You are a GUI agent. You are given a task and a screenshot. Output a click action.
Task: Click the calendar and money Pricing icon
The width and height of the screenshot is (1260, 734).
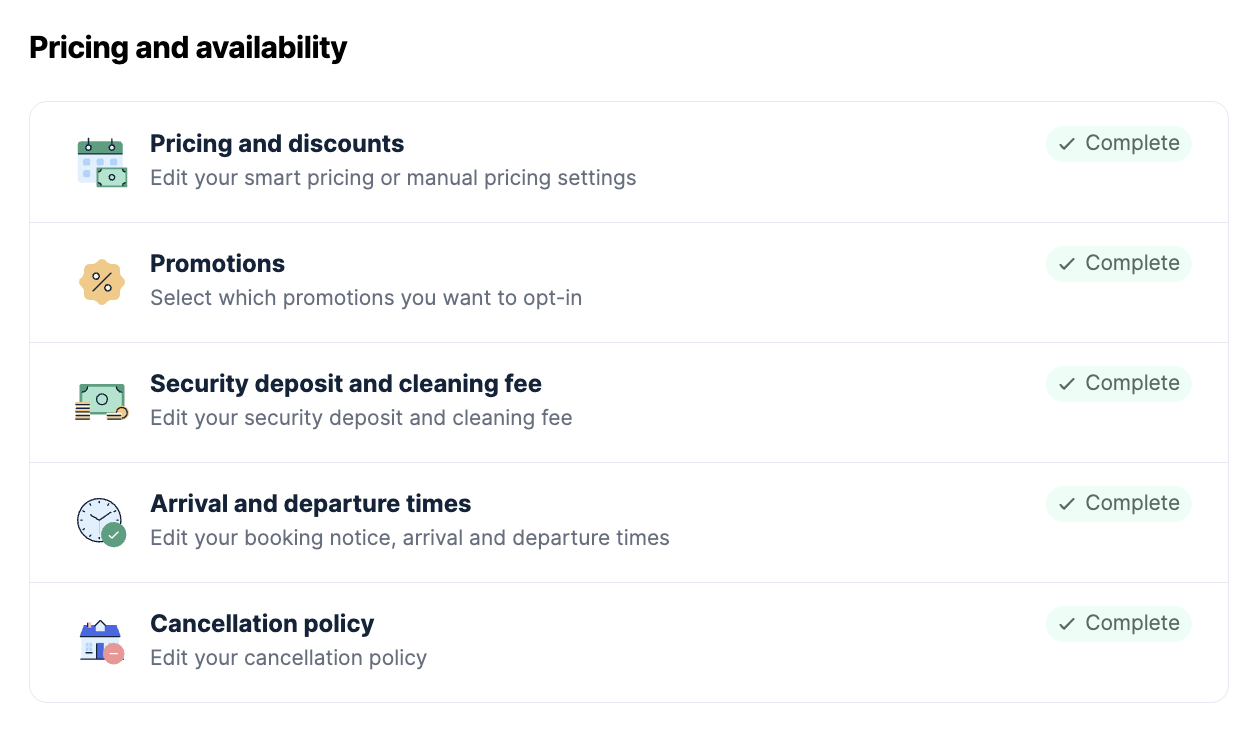(x=102, y=162)
